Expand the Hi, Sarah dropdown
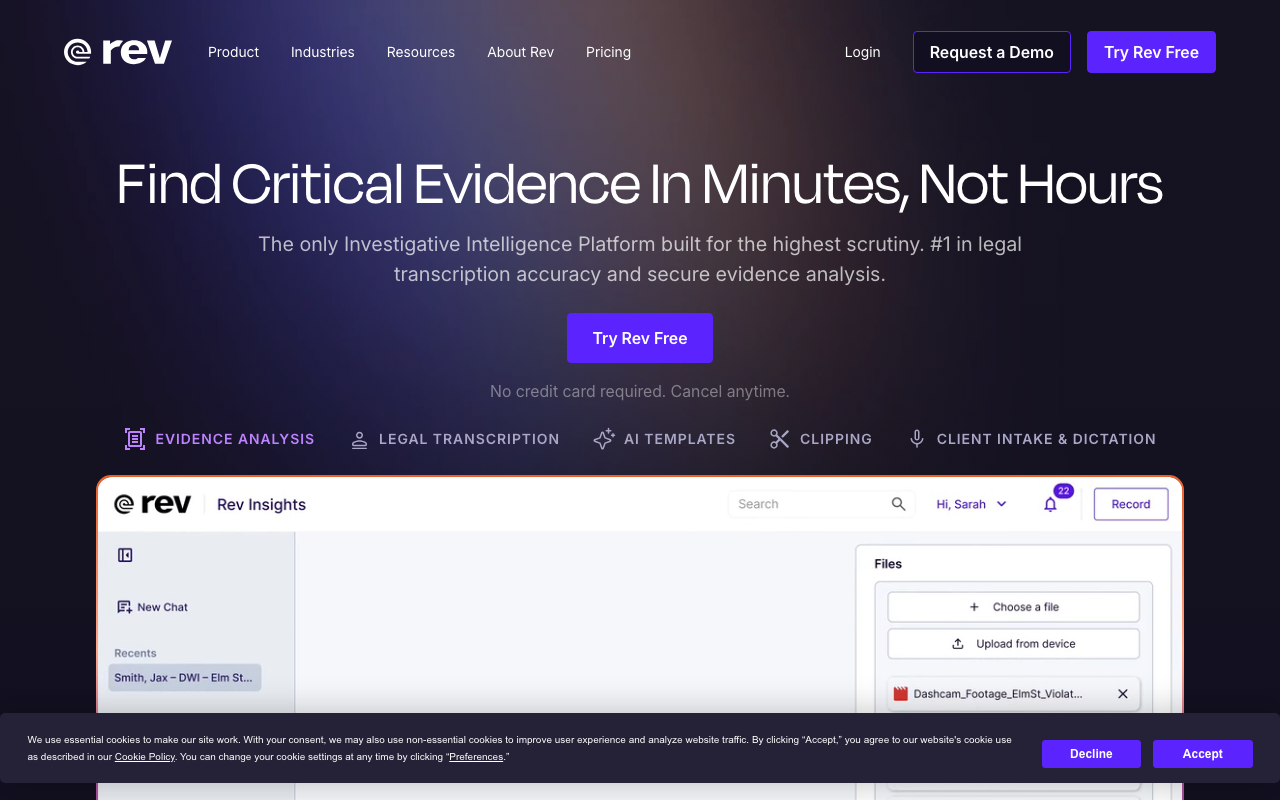This screenshot has height=800, width=1280. 971,504
